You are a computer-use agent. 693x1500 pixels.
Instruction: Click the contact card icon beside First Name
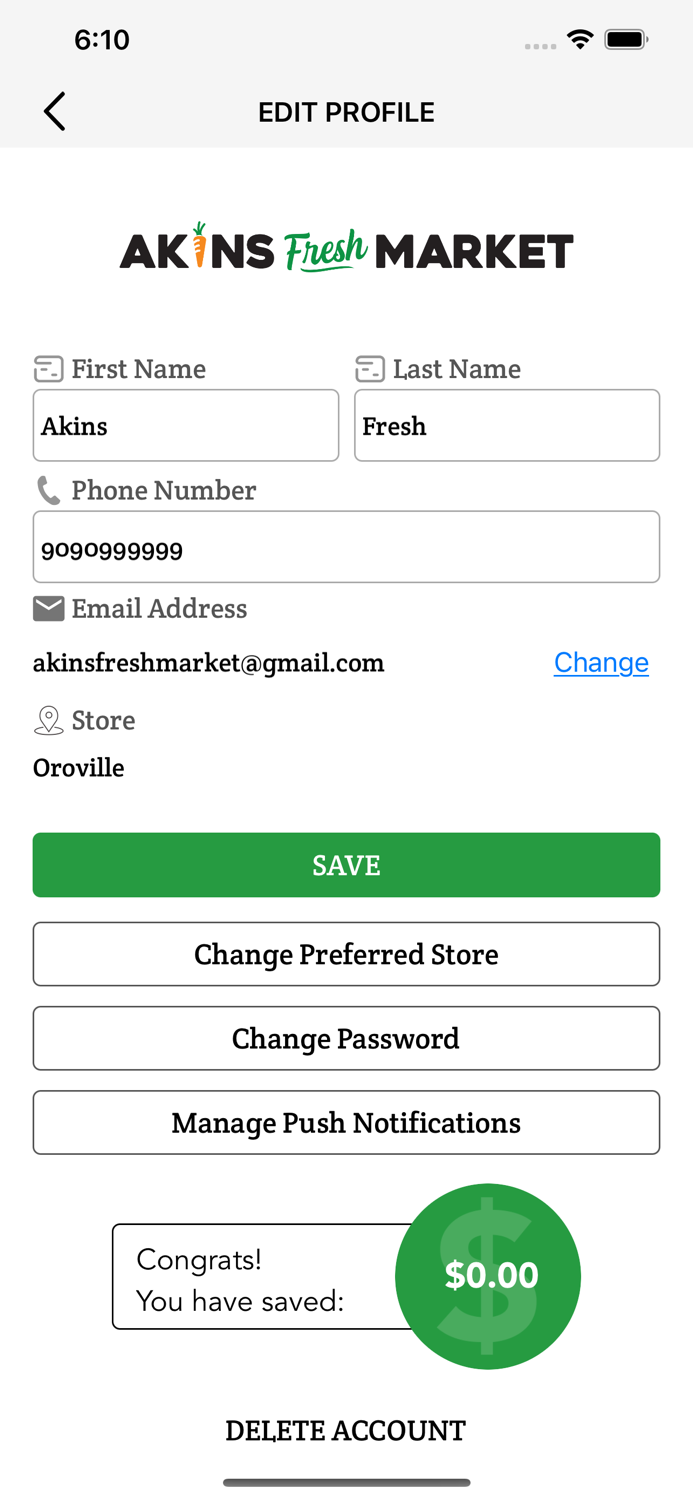click(x=47, y=368)
